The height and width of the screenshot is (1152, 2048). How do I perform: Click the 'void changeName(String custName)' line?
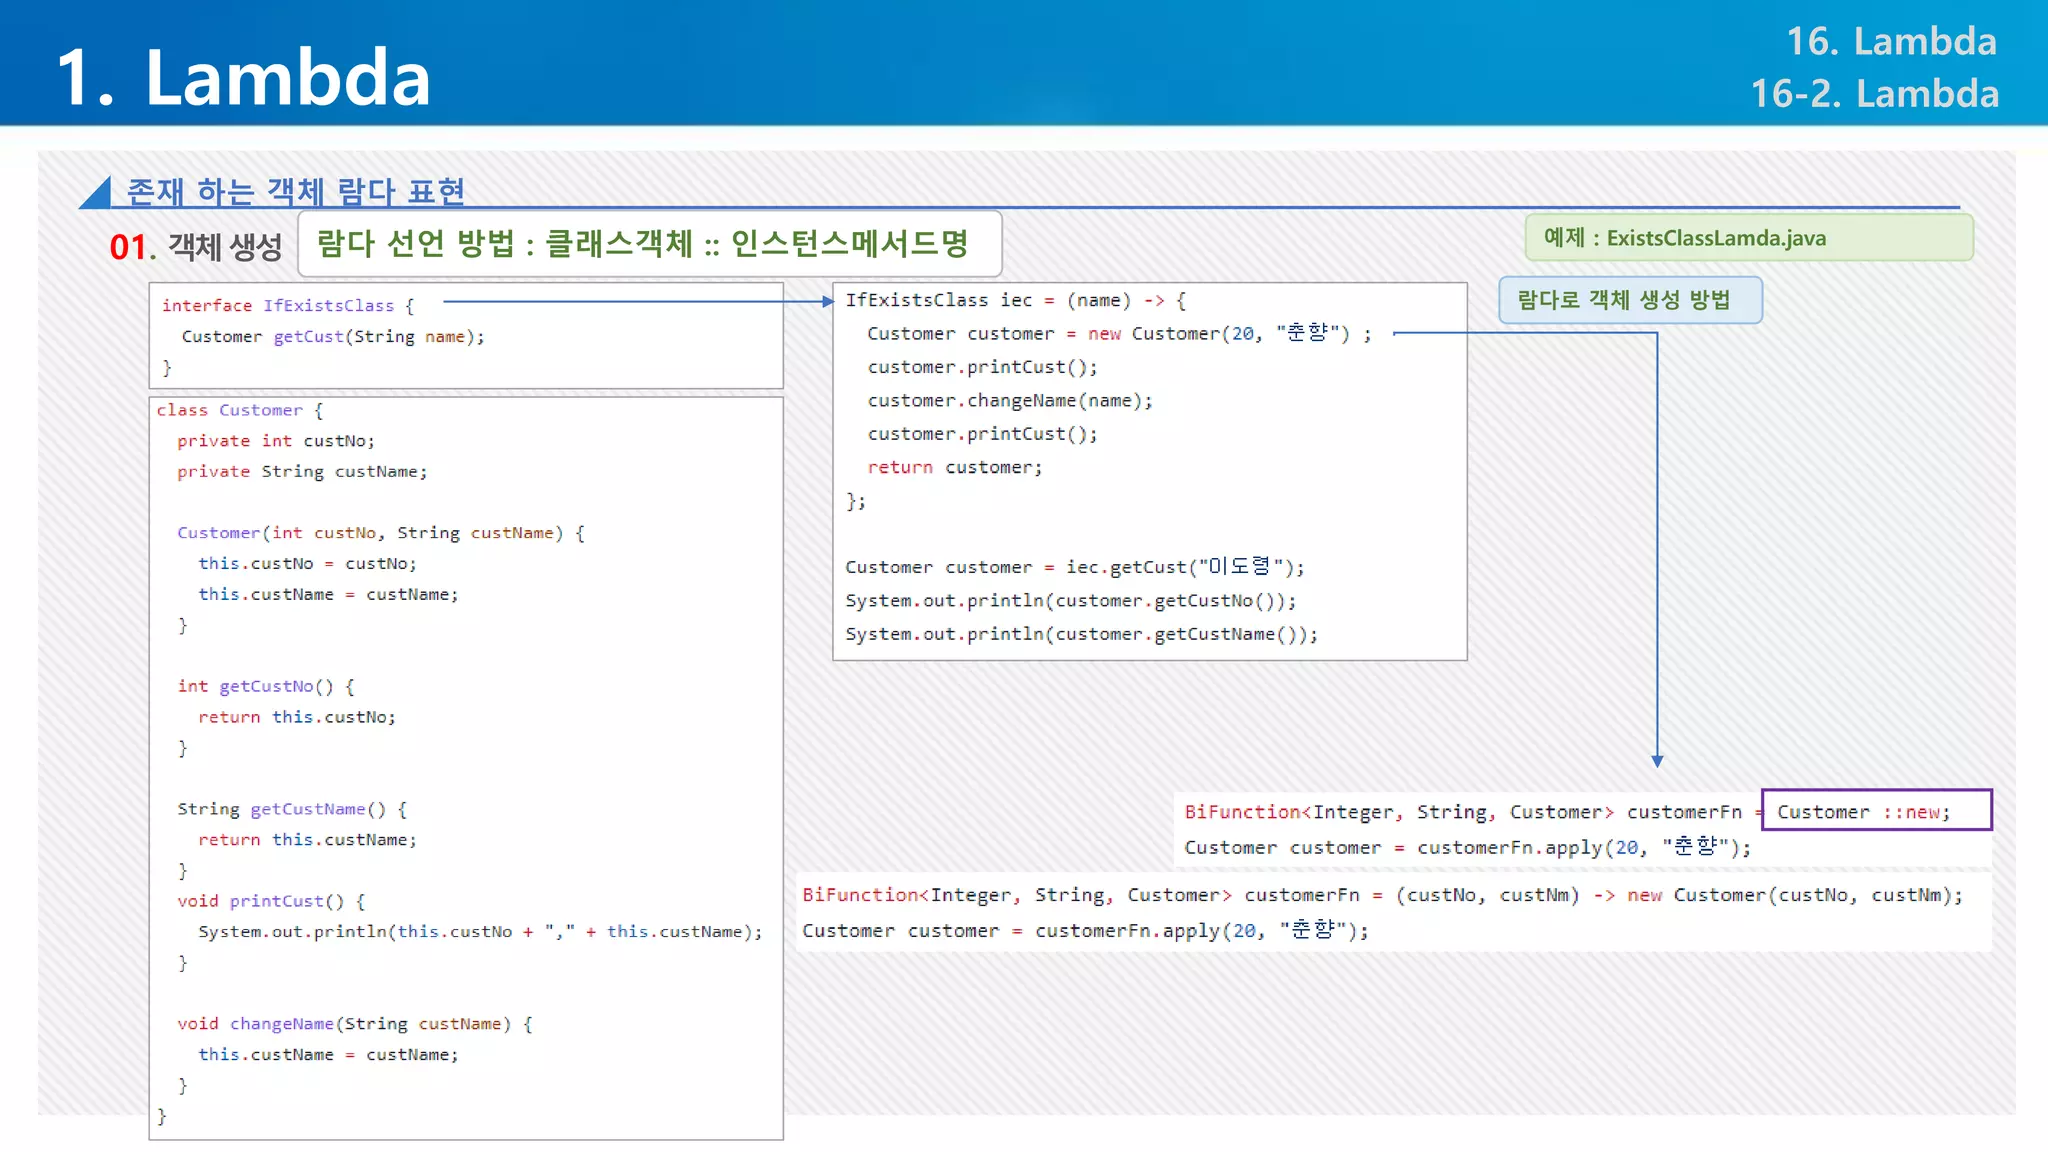[354, 1024]
